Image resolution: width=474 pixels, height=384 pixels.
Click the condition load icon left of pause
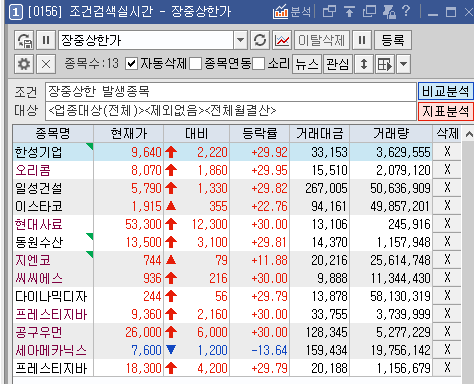click(x=24, y=40)
